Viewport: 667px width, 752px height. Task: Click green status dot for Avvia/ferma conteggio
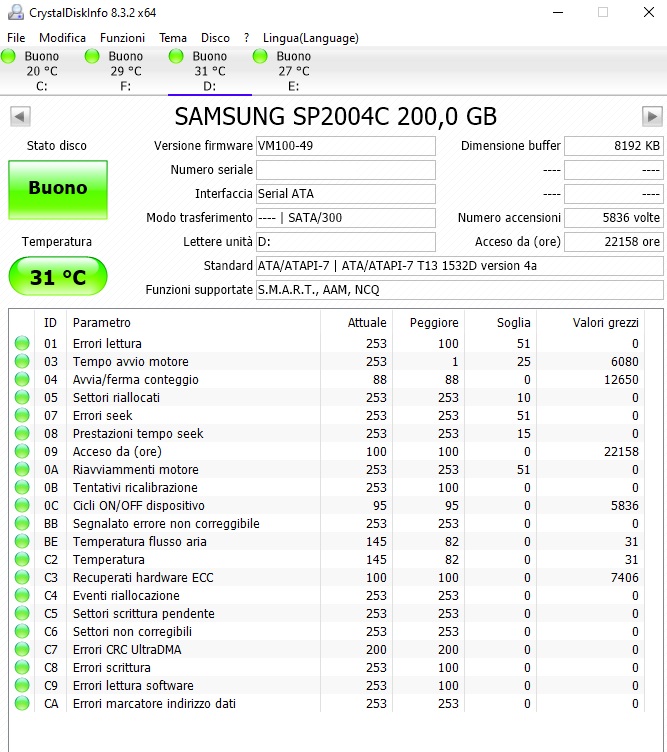22,379
